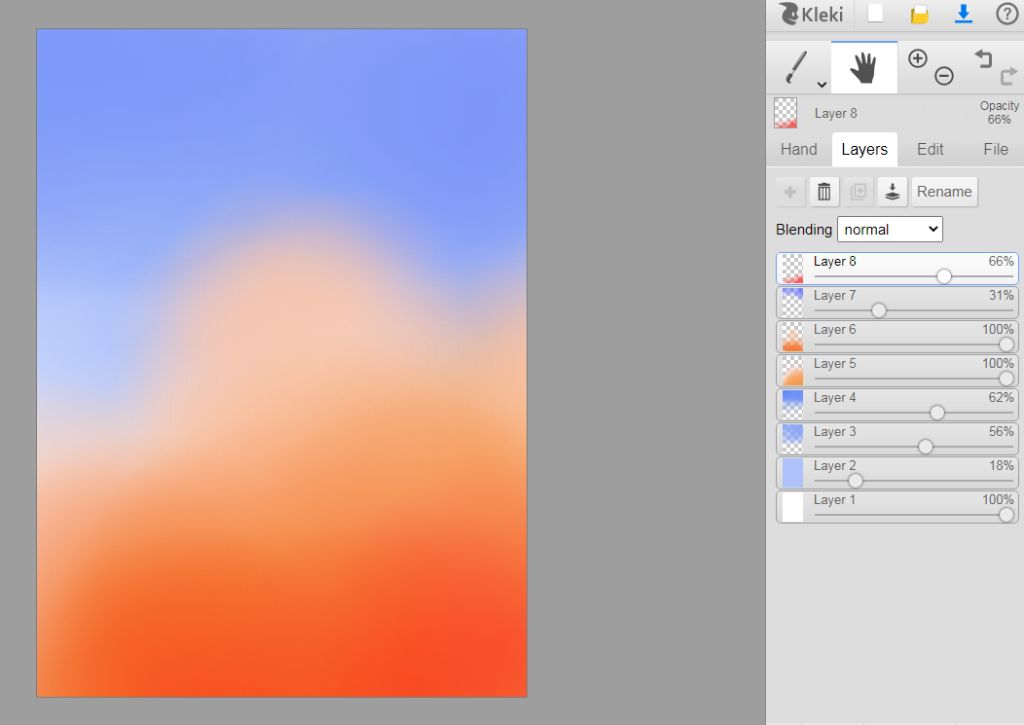Click the Kleki logo
The image size is (1024, 725).
[x=810, y=14]
